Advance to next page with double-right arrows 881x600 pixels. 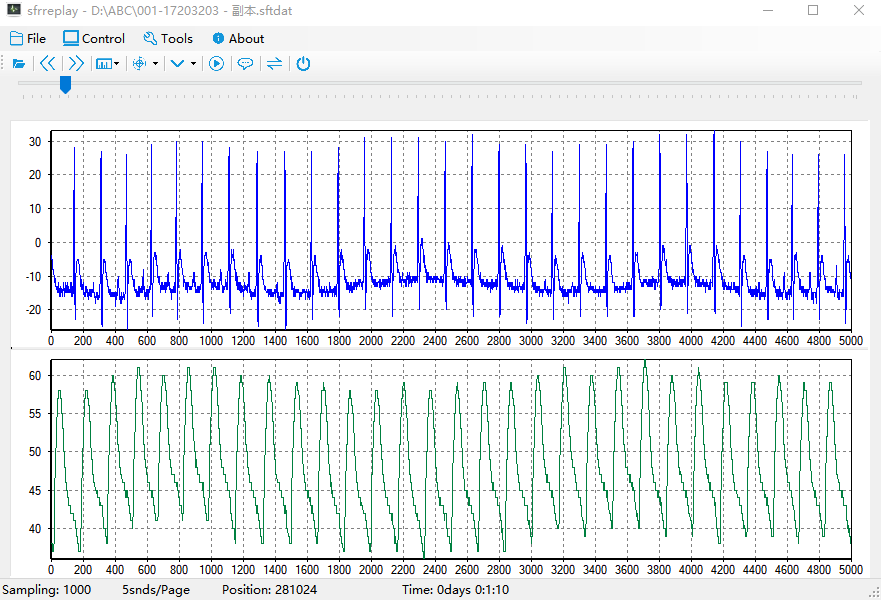click(76, 64)
